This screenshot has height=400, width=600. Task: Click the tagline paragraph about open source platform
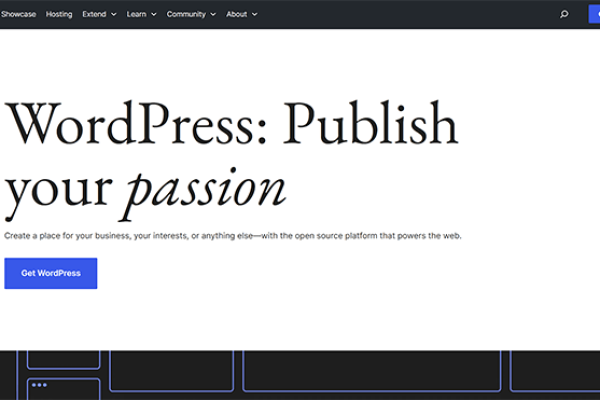click(232, 236)
